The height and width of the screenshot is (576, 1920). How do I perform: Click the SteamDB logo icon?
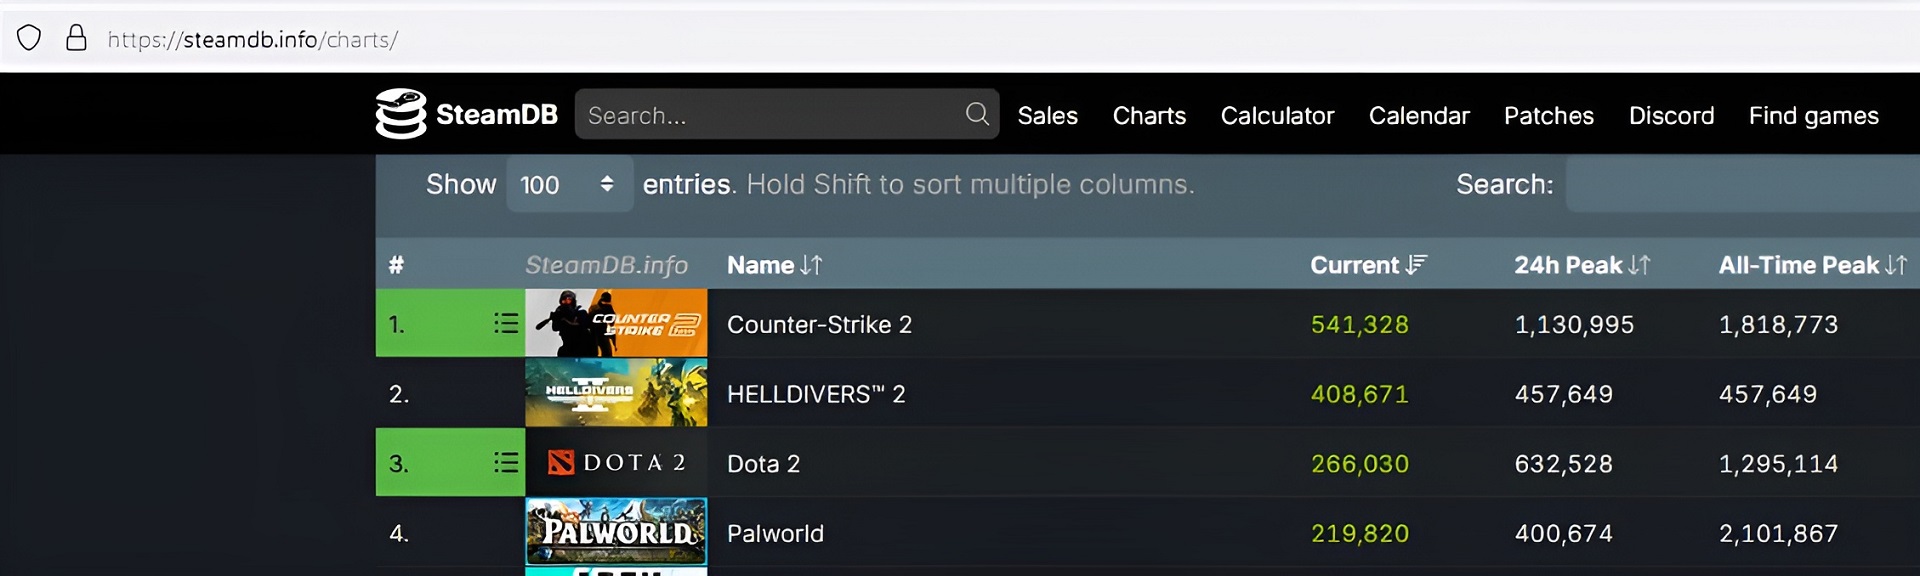[401, 114]
